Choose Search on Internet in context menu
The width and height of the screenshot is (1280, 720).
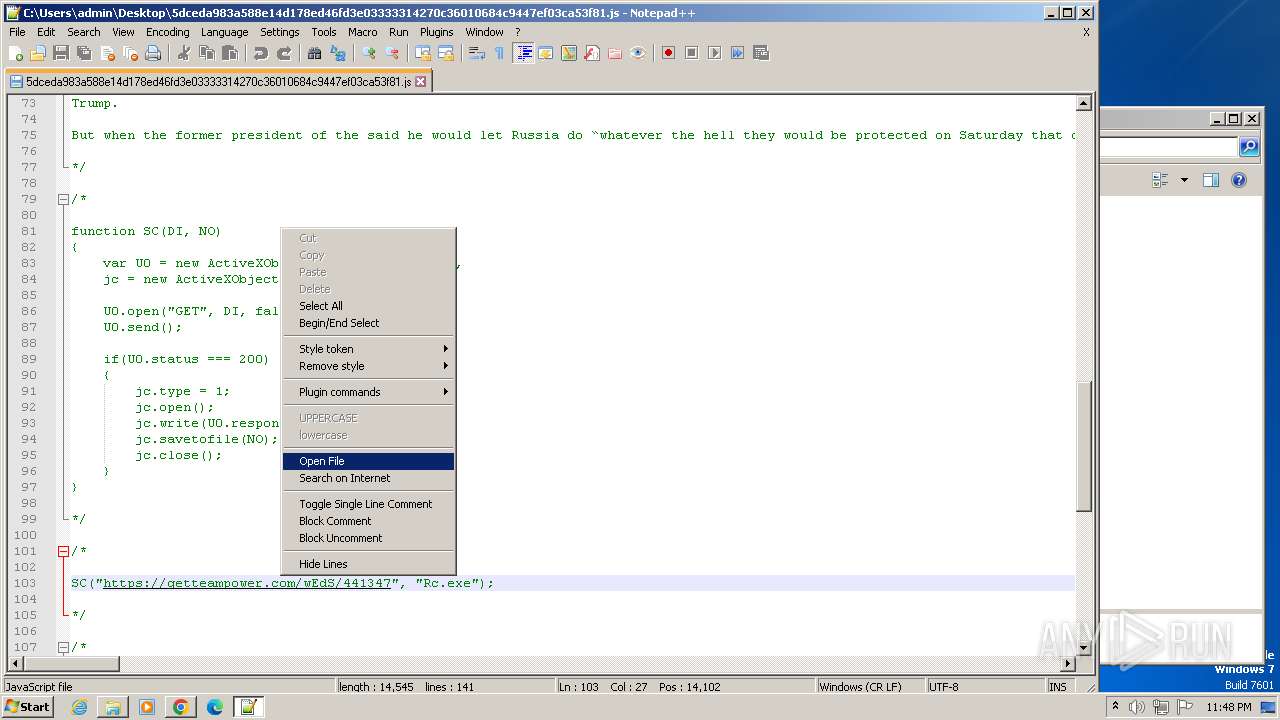tap(369, 478)
